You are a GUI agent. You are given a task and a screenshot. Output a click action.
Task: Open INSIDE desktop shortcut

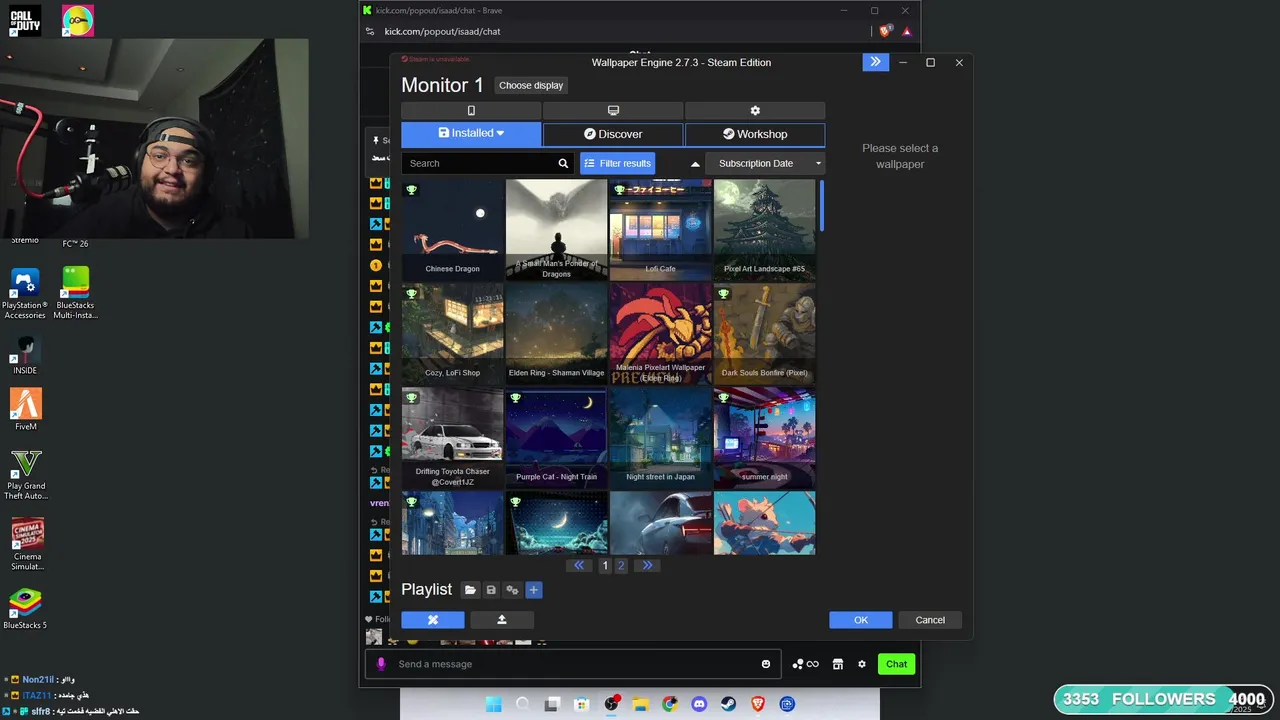[25, 355]
